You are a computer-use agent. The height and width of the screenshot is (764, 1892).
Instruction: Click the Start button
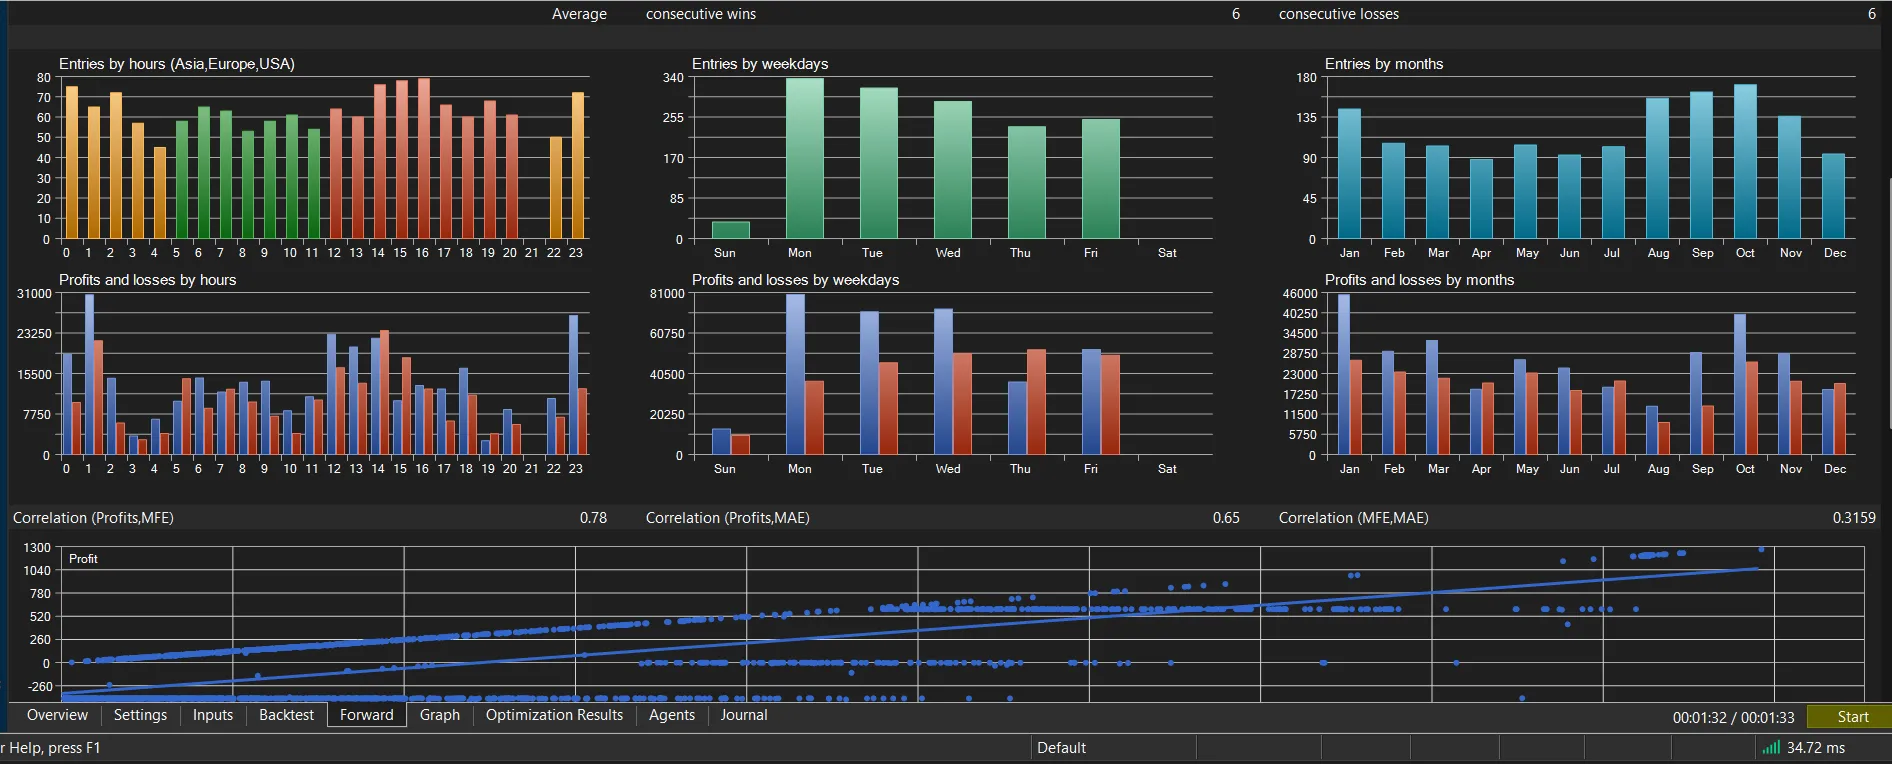coord(1851,717)
